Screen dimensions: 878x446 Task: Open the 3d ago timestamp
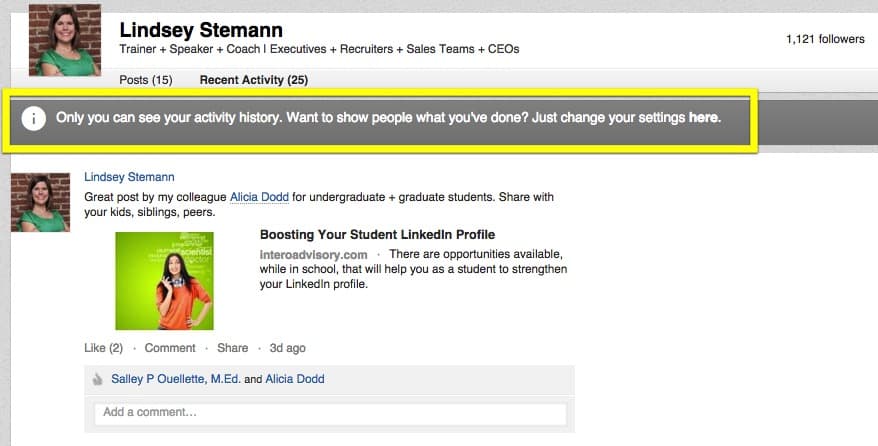287,348
